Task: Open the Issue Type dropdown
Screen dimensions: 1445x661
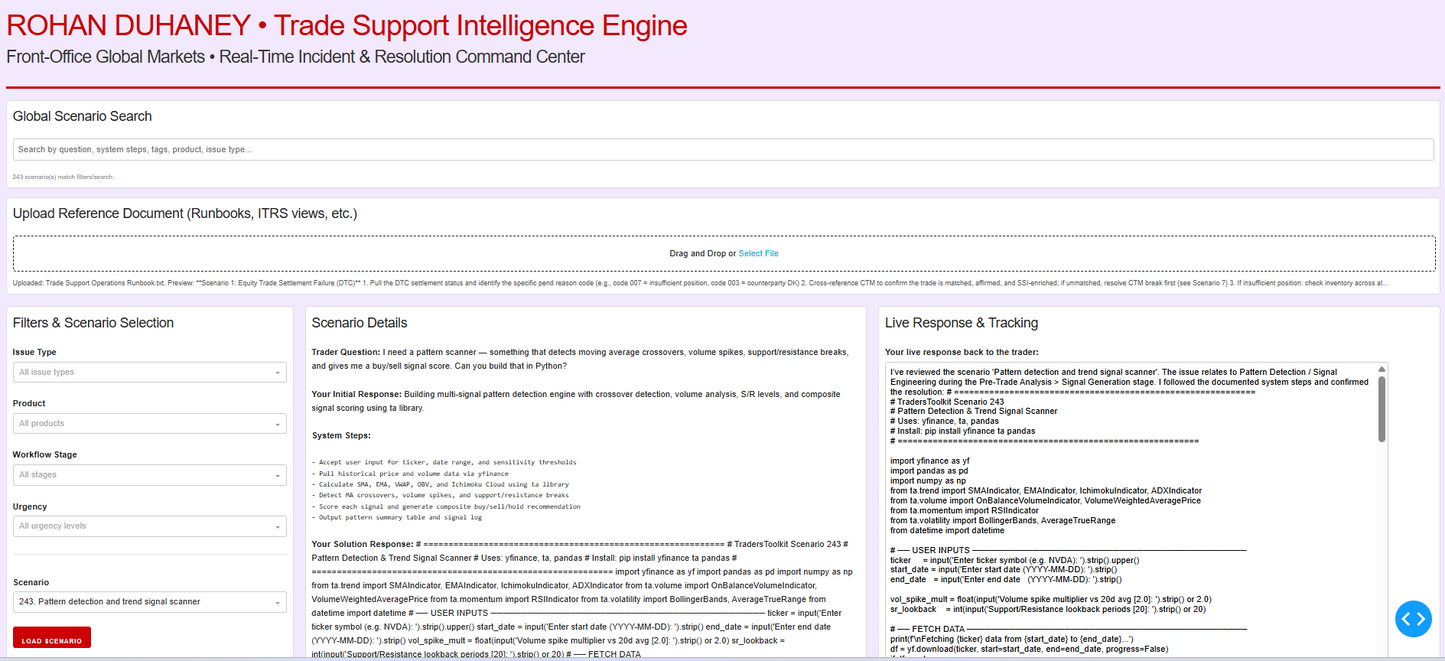Action: [150, 372]
